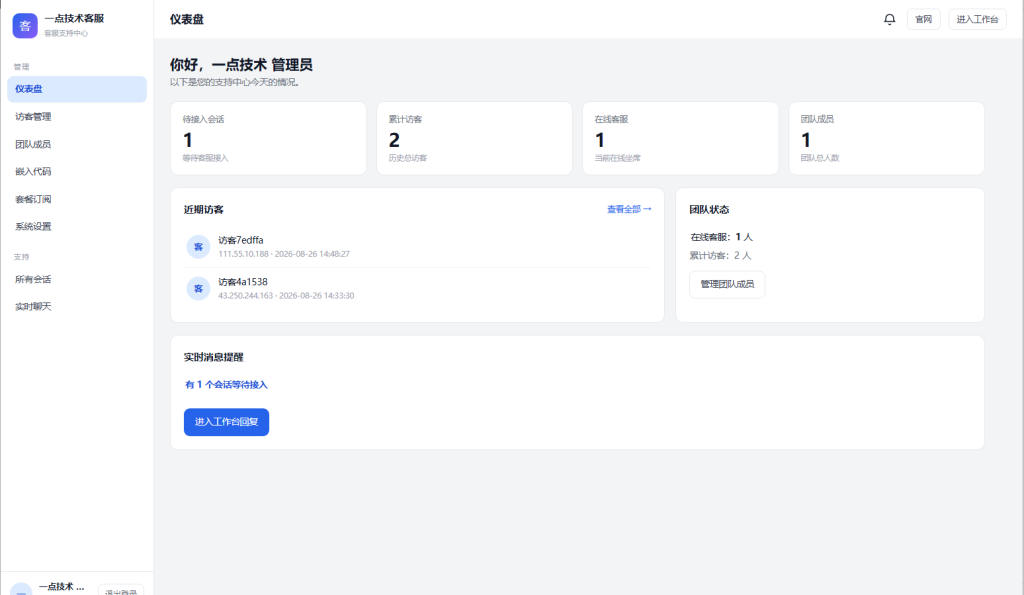Click the 一点技术客服 logo icon
Image resolution: width=1024 pixels, height=595 pixels.
25,25
